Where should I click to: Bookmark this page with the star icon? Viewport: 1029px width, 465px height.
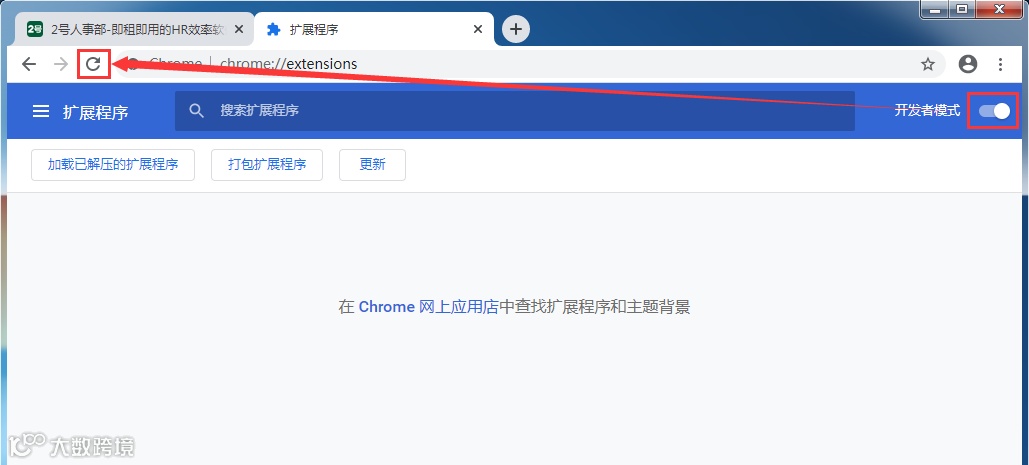click(927, 64)
